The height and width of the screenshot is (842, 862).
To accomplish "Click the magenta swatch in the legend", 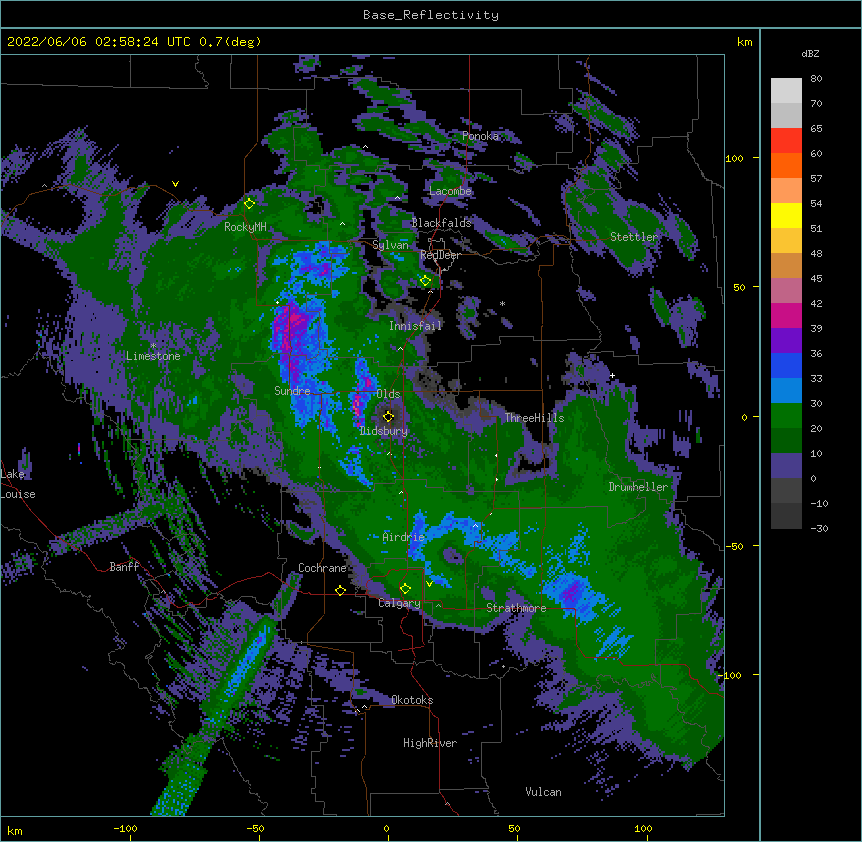I will (x=786, y=315).
